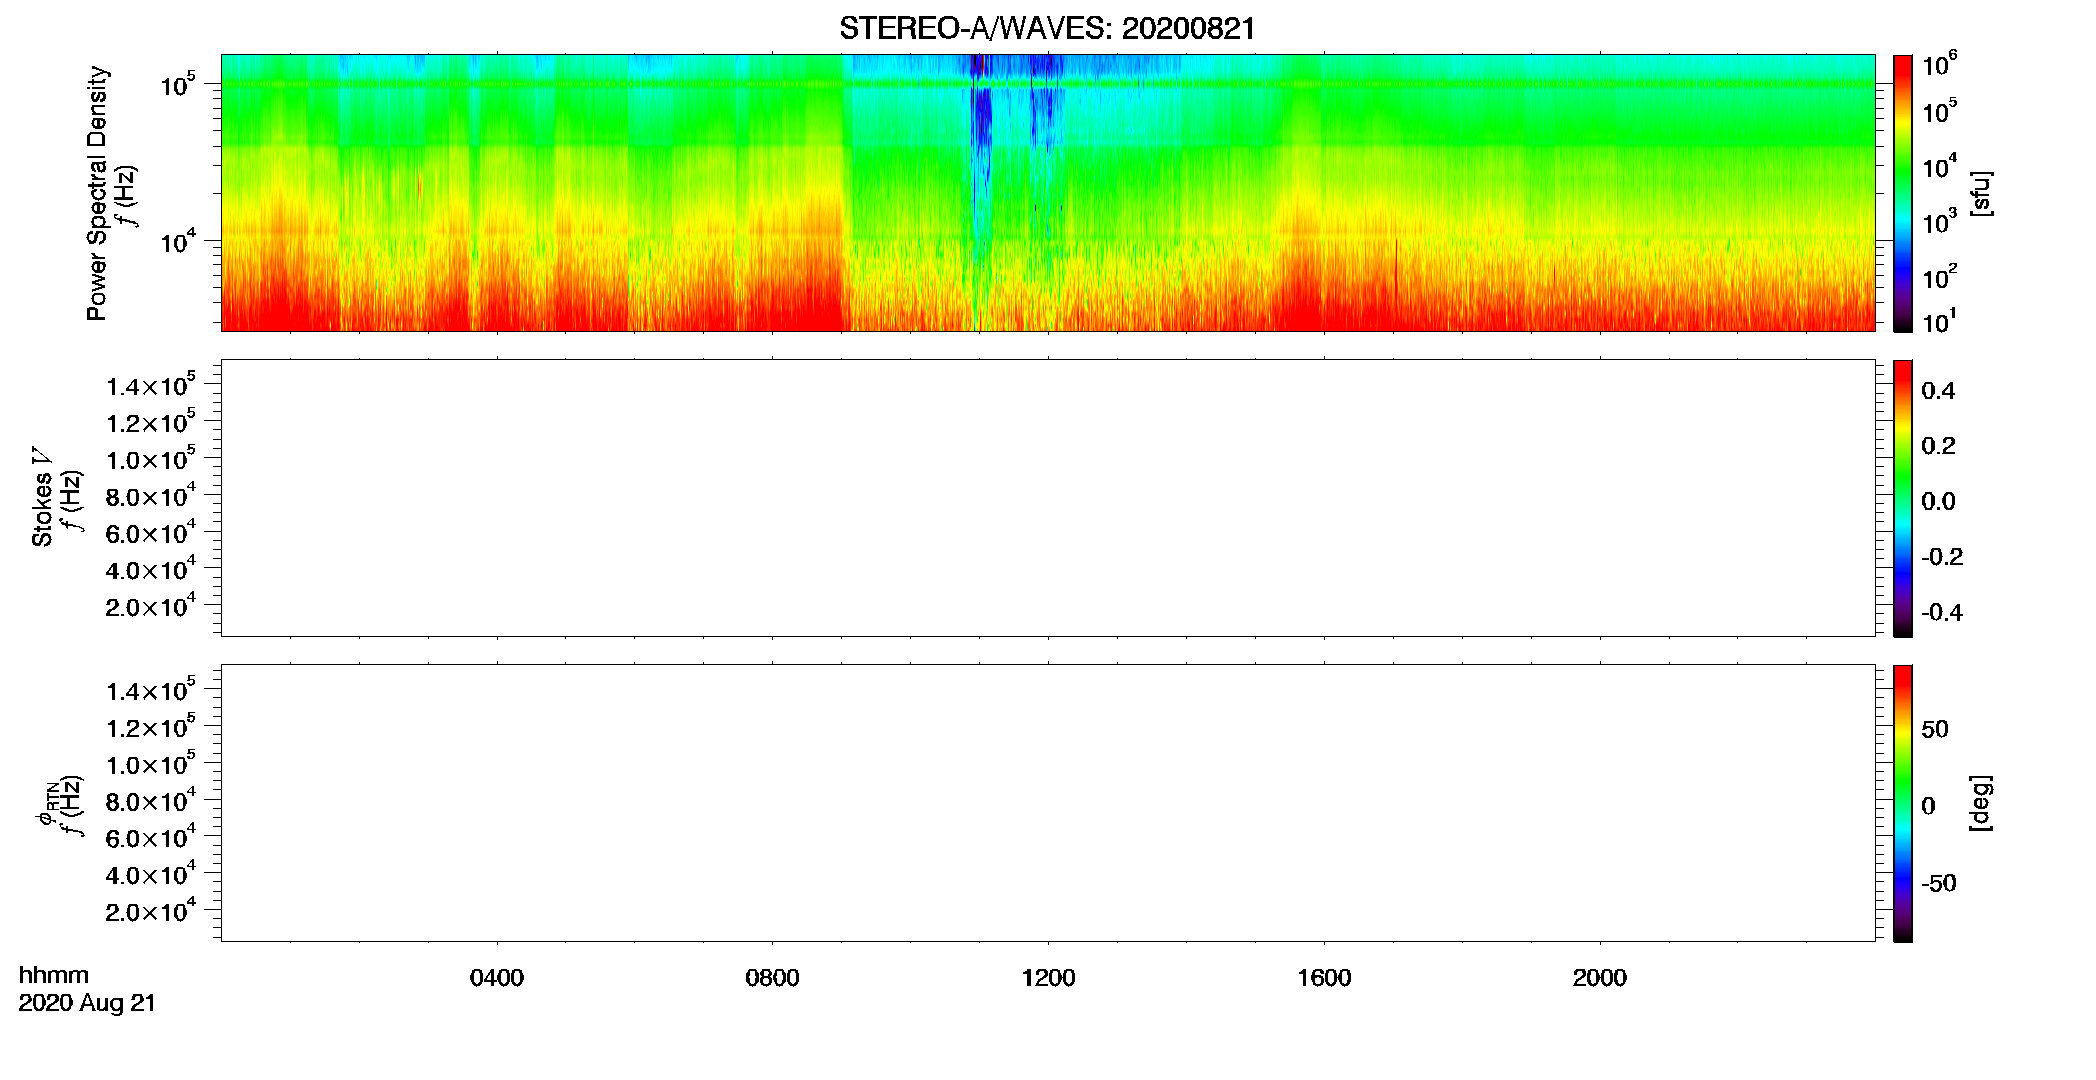Click the 50 label on degree colorbar
The image size is (2096, 1080).
click(1935, 729)
